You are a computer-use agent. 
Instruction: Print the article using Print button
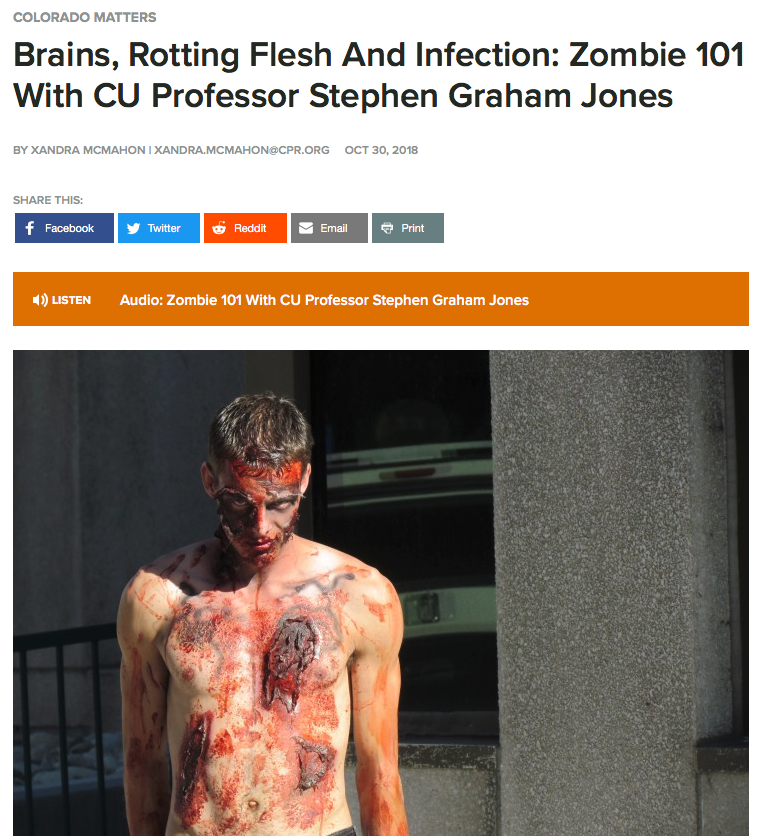tap(408, 228)
